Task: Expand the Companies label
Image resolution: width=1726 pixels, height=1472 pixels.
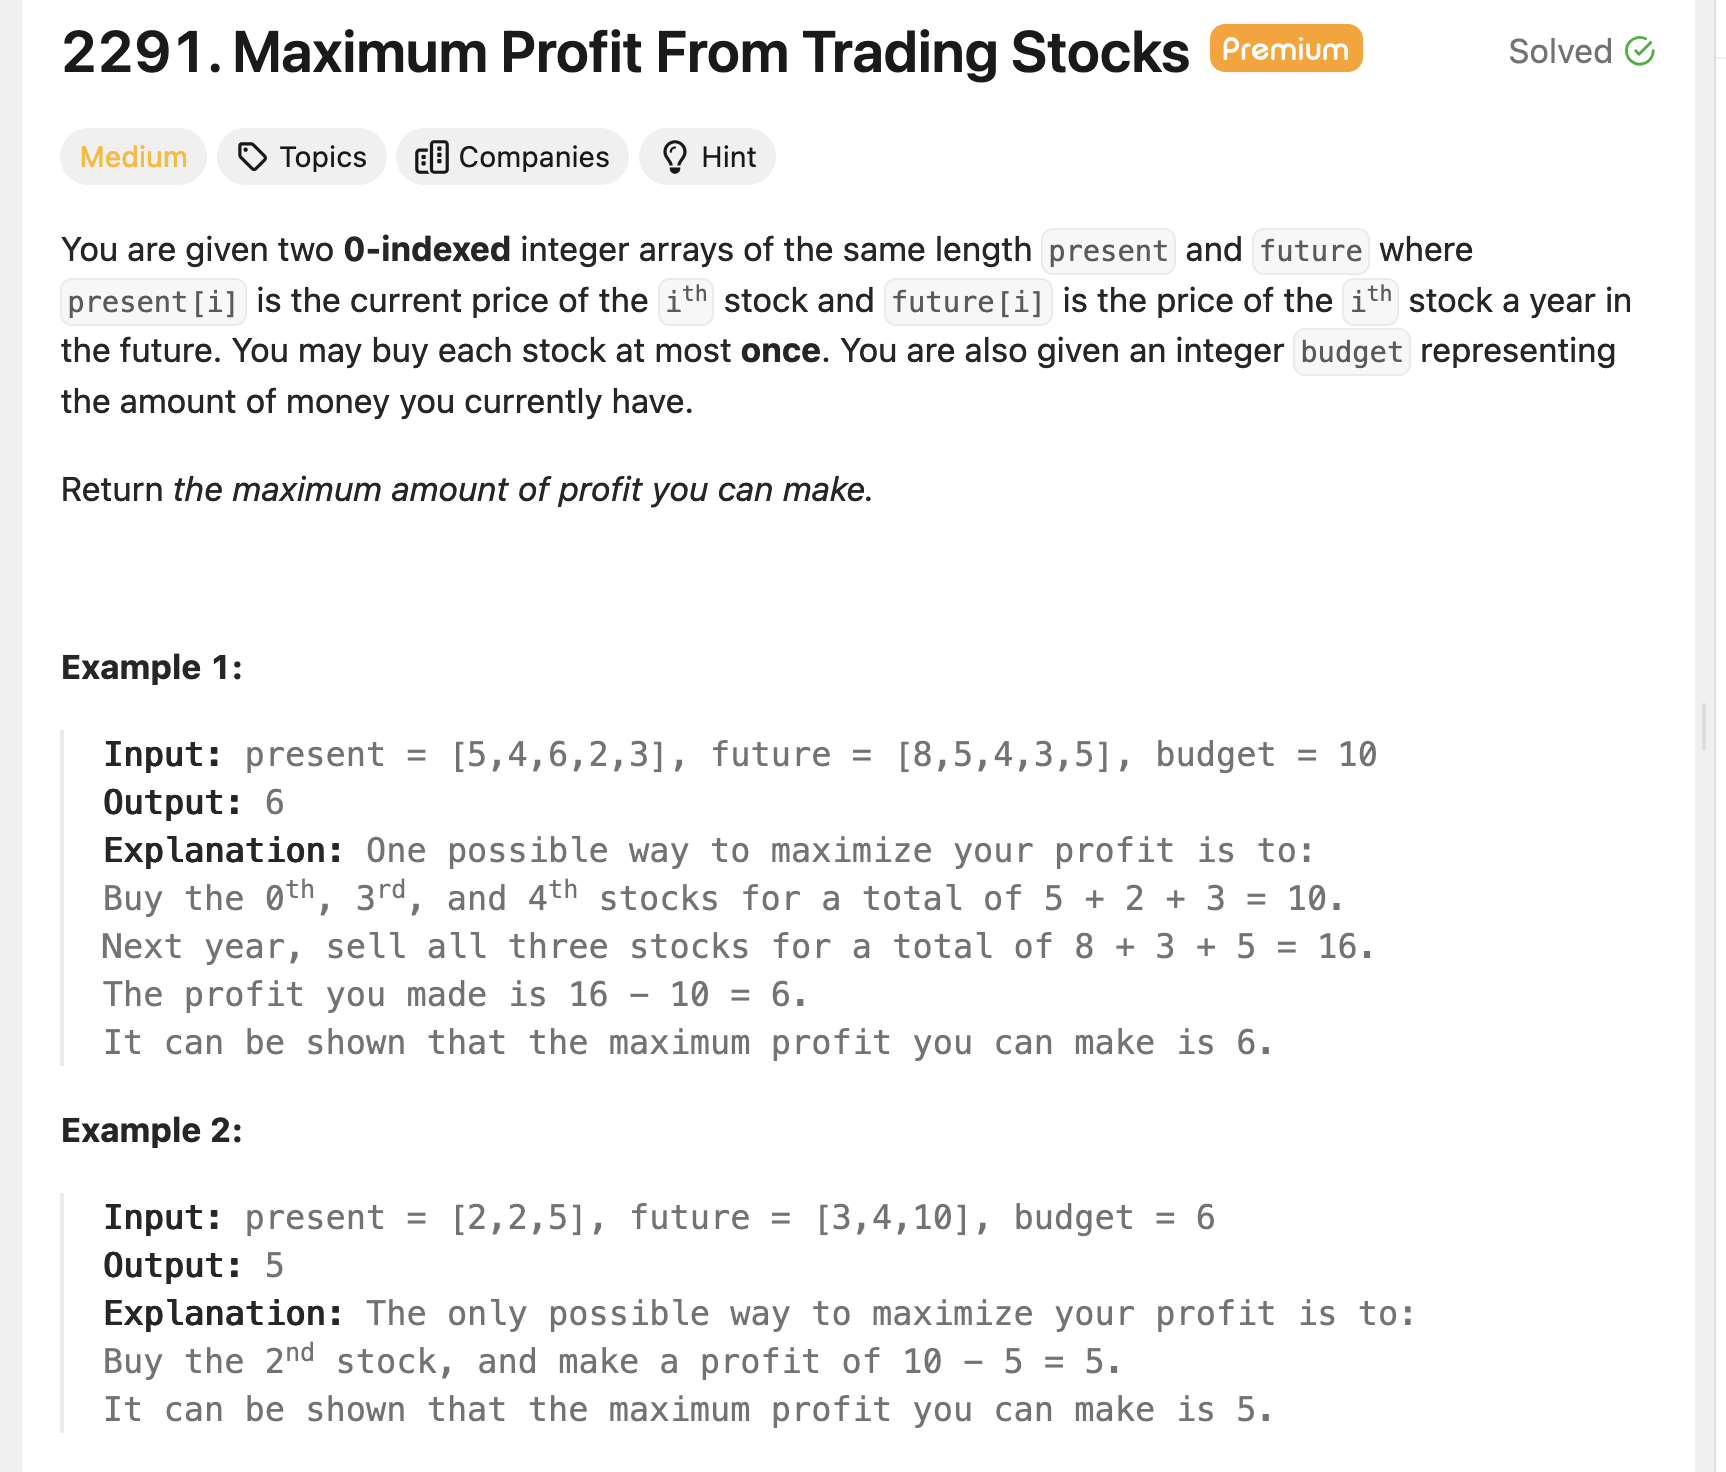Action: pyautogui.click(x=533, y=157)
